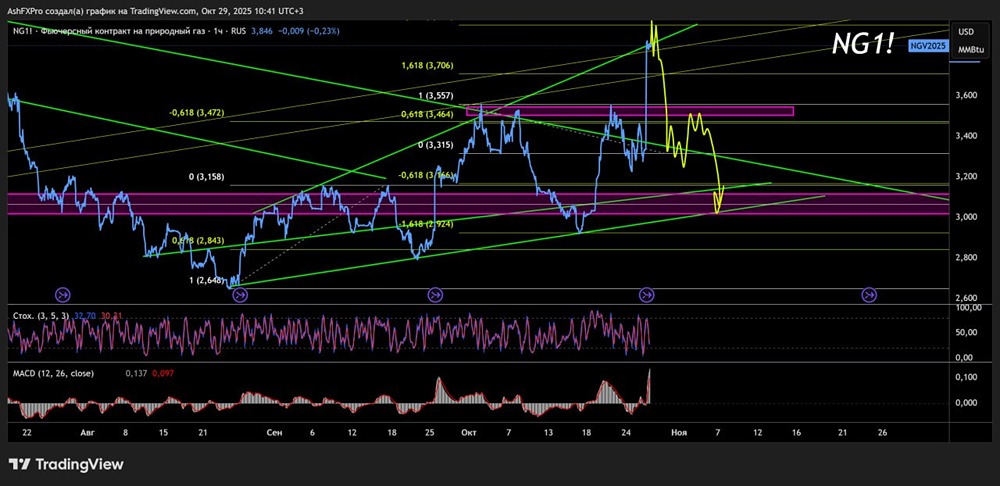This screenshot has width=1000, height=486.
Task: Click the TradingView logo
Action: pyautogui.click(x=66, y=464)
